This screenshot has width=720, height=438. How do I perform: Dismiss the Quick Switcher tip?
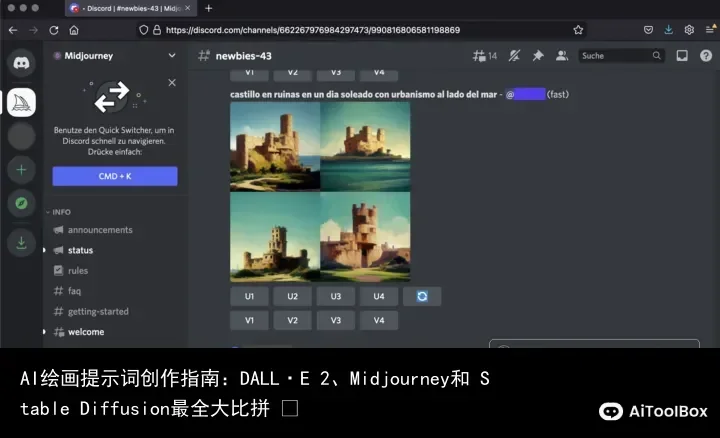pos(172,83)
